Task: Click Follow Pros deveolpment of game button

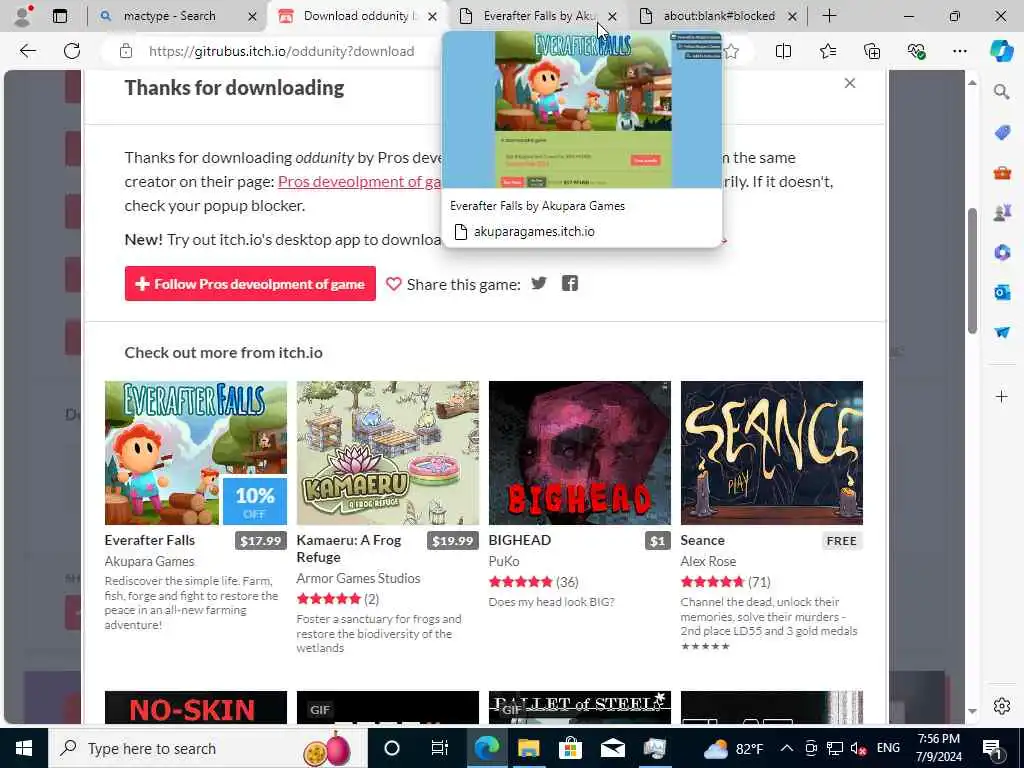Action: coord(250,283)
